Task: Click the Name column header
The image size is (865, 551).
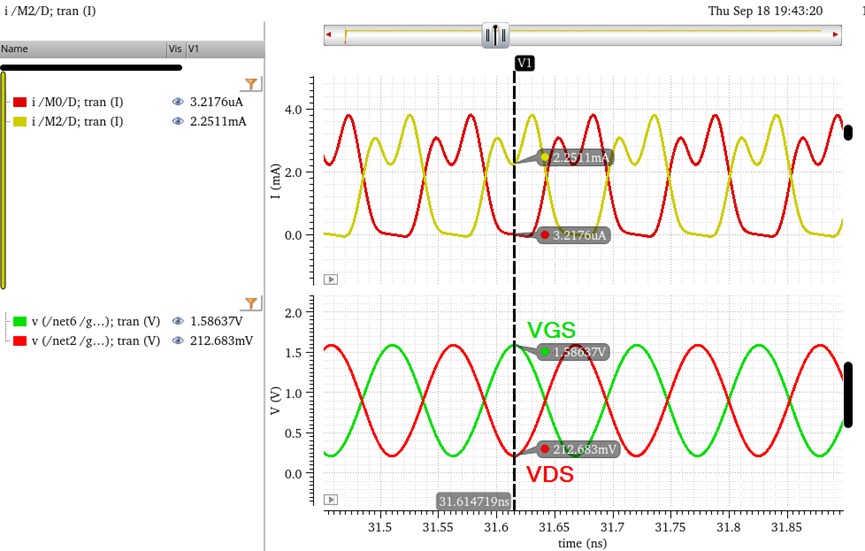Action: [82, 48]
